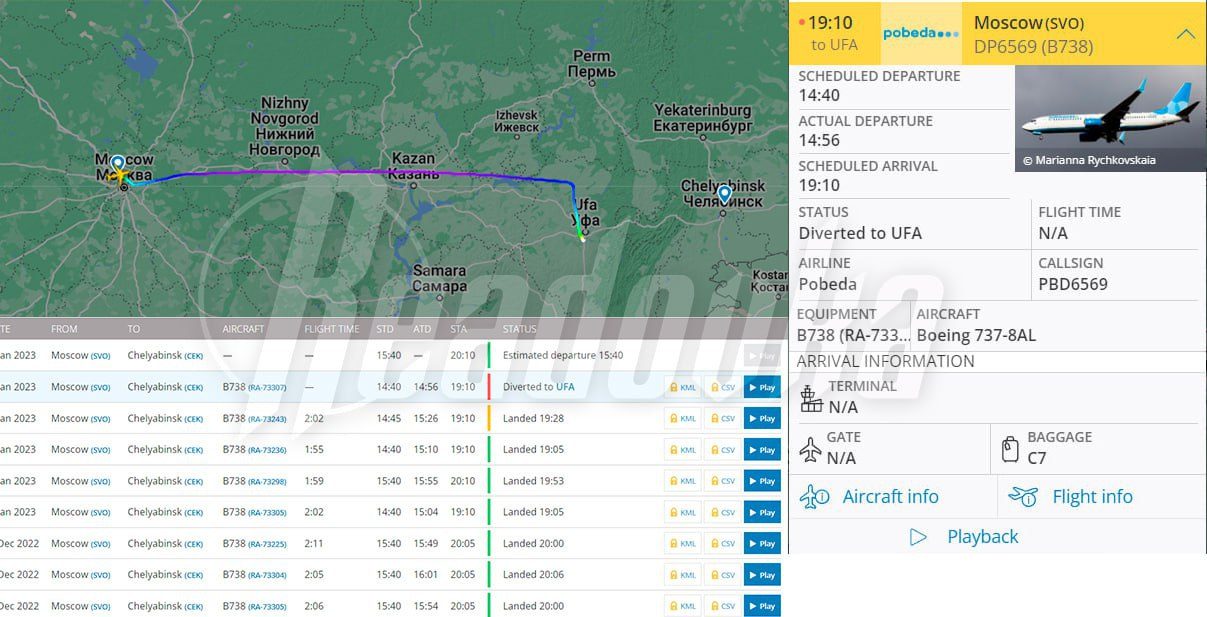Screen dimensions: 1207x617
Task: Click the 'Diverted to UFA' status in side panel
Action: click(860, 233)
